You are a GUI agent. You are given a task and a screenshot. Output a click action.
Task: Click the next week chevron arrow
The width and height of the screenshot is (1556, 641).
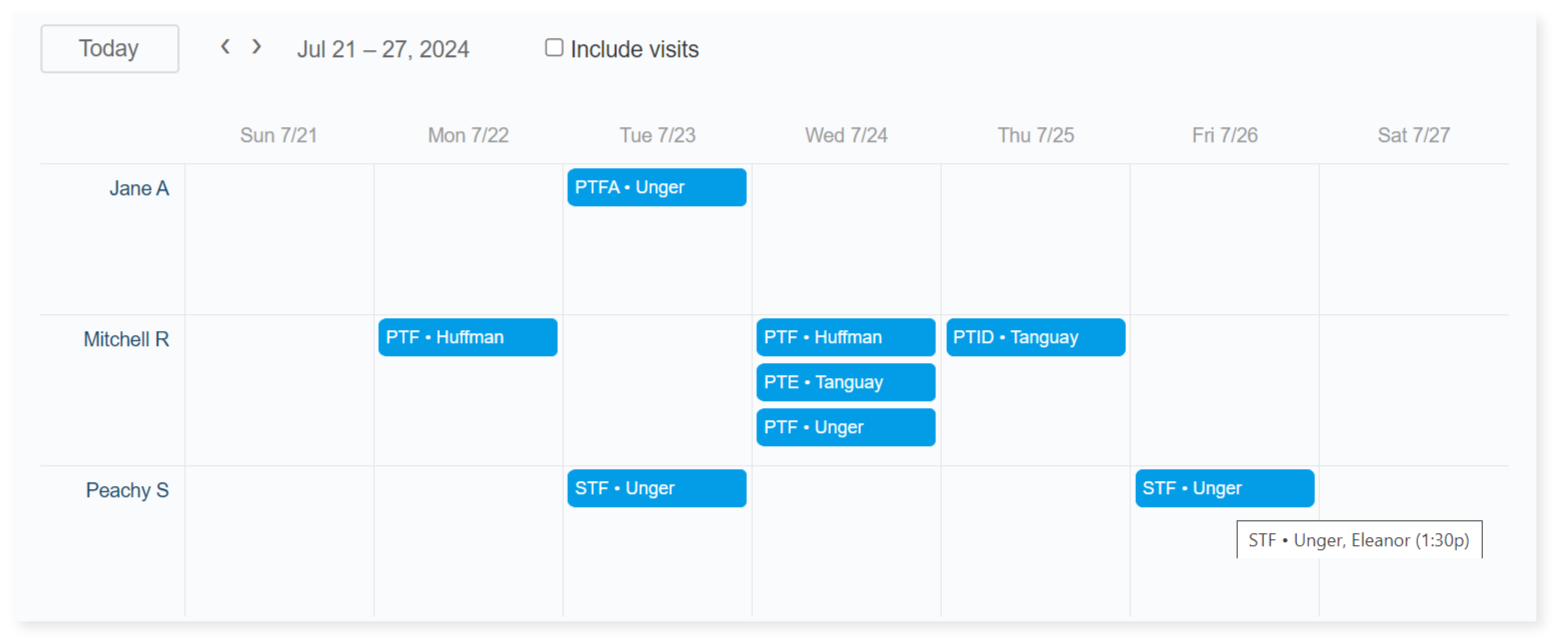(257, 47)
